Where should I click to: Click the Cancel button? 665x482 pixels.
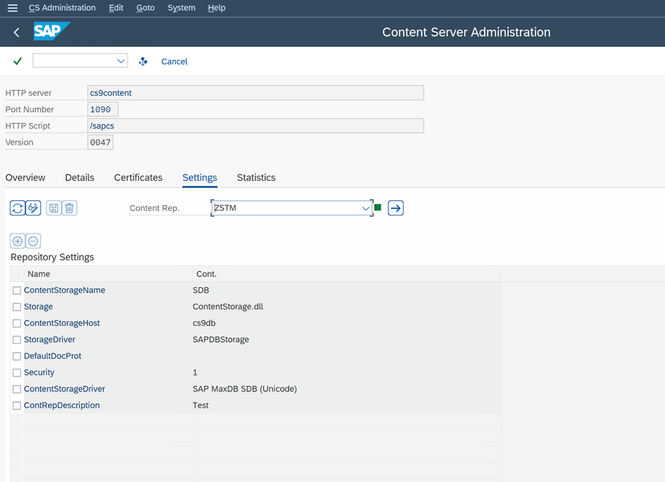point(174,62)
